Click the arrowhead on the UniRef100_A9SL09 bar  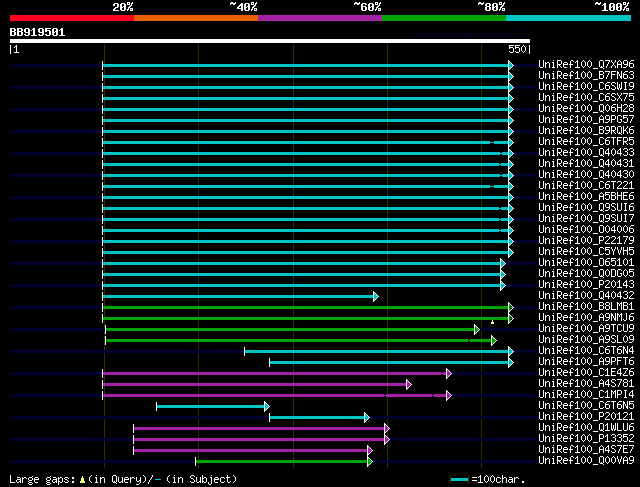494,340
